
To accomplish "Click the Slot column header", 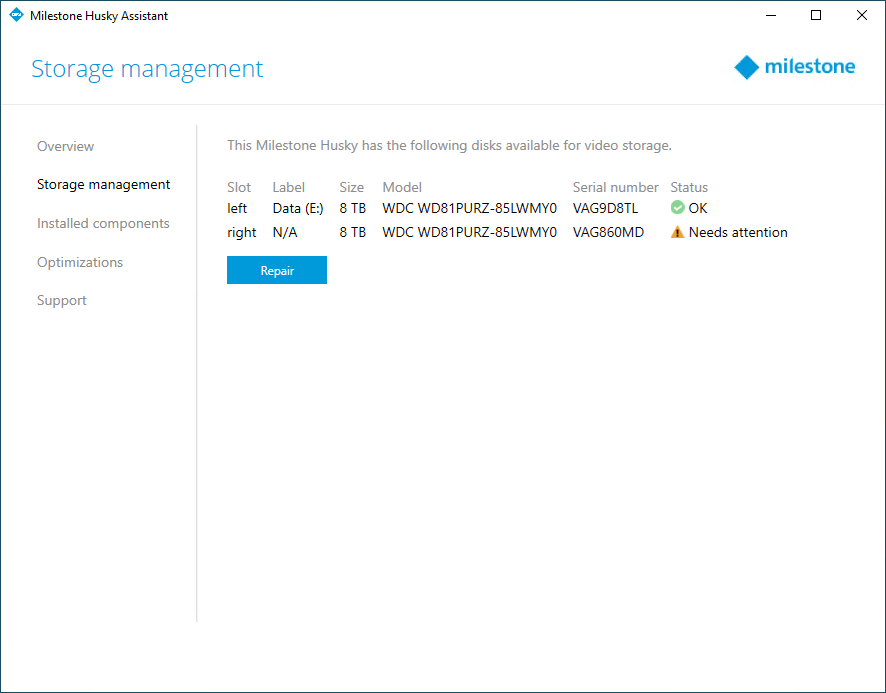I will click(x=239, y=188).
